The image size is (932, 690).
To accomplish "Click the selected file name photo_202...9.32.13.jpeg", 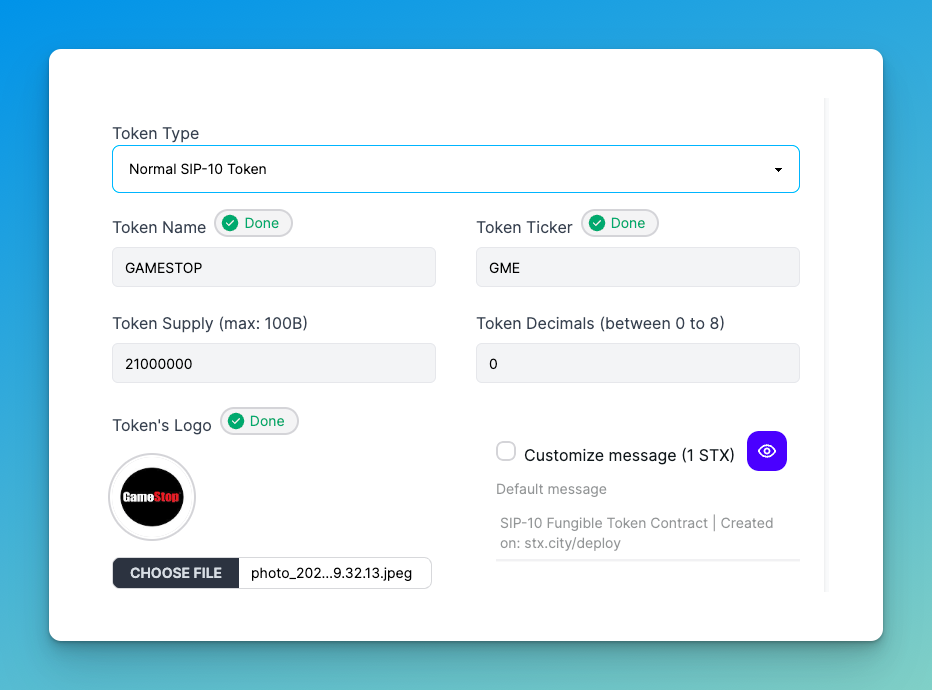I will [332, 573].
